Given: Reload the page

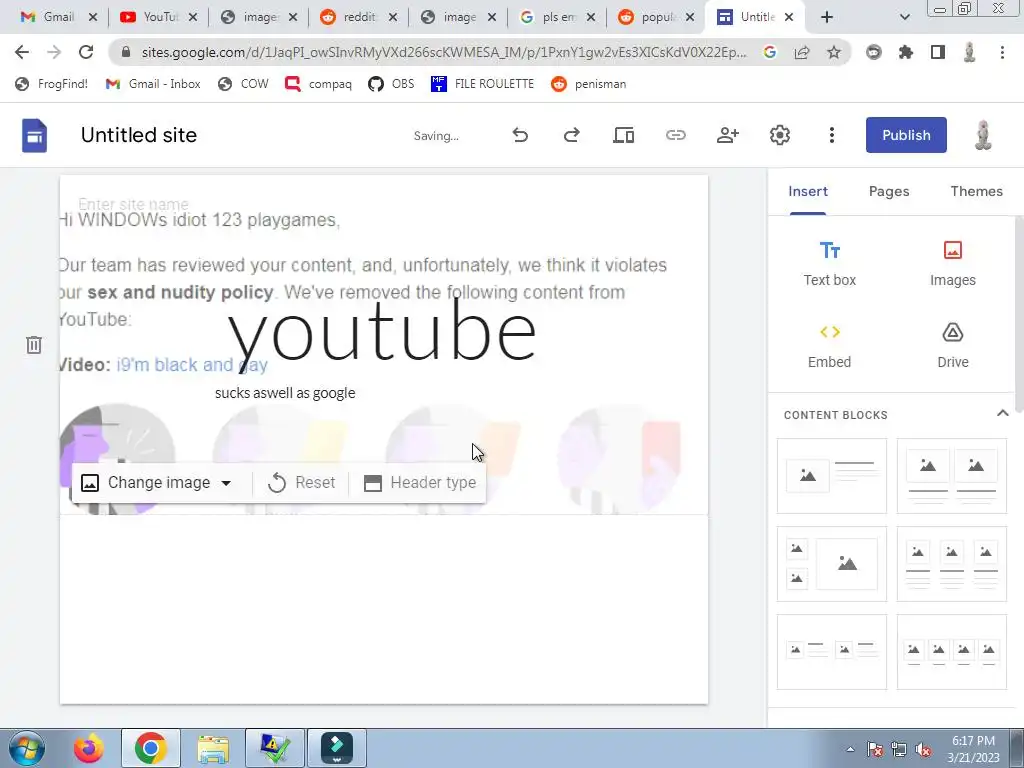Looking at the screenshot, I should (86, 52).
